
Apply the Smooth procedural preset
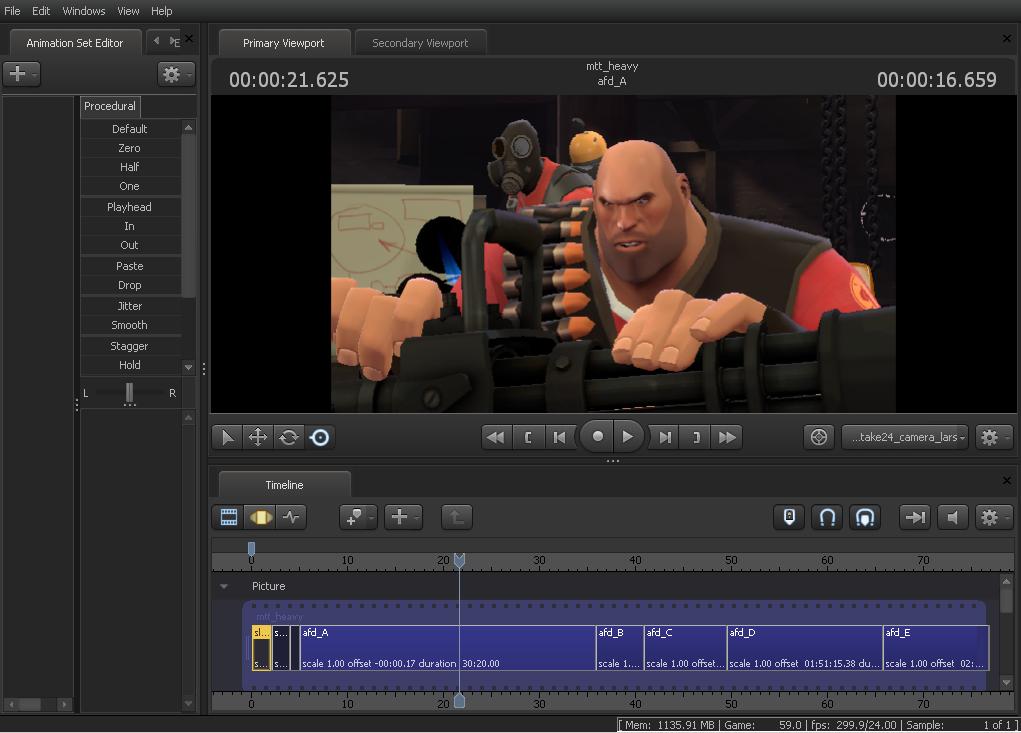coord(129,325)
